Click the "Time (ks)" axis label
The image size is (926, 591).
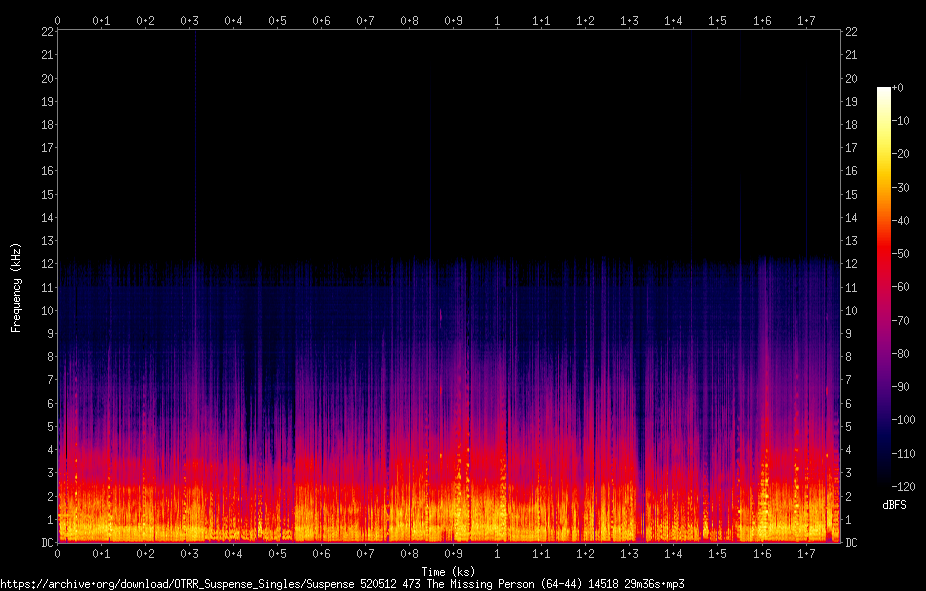pyautogui.click(x=448, y=571)
